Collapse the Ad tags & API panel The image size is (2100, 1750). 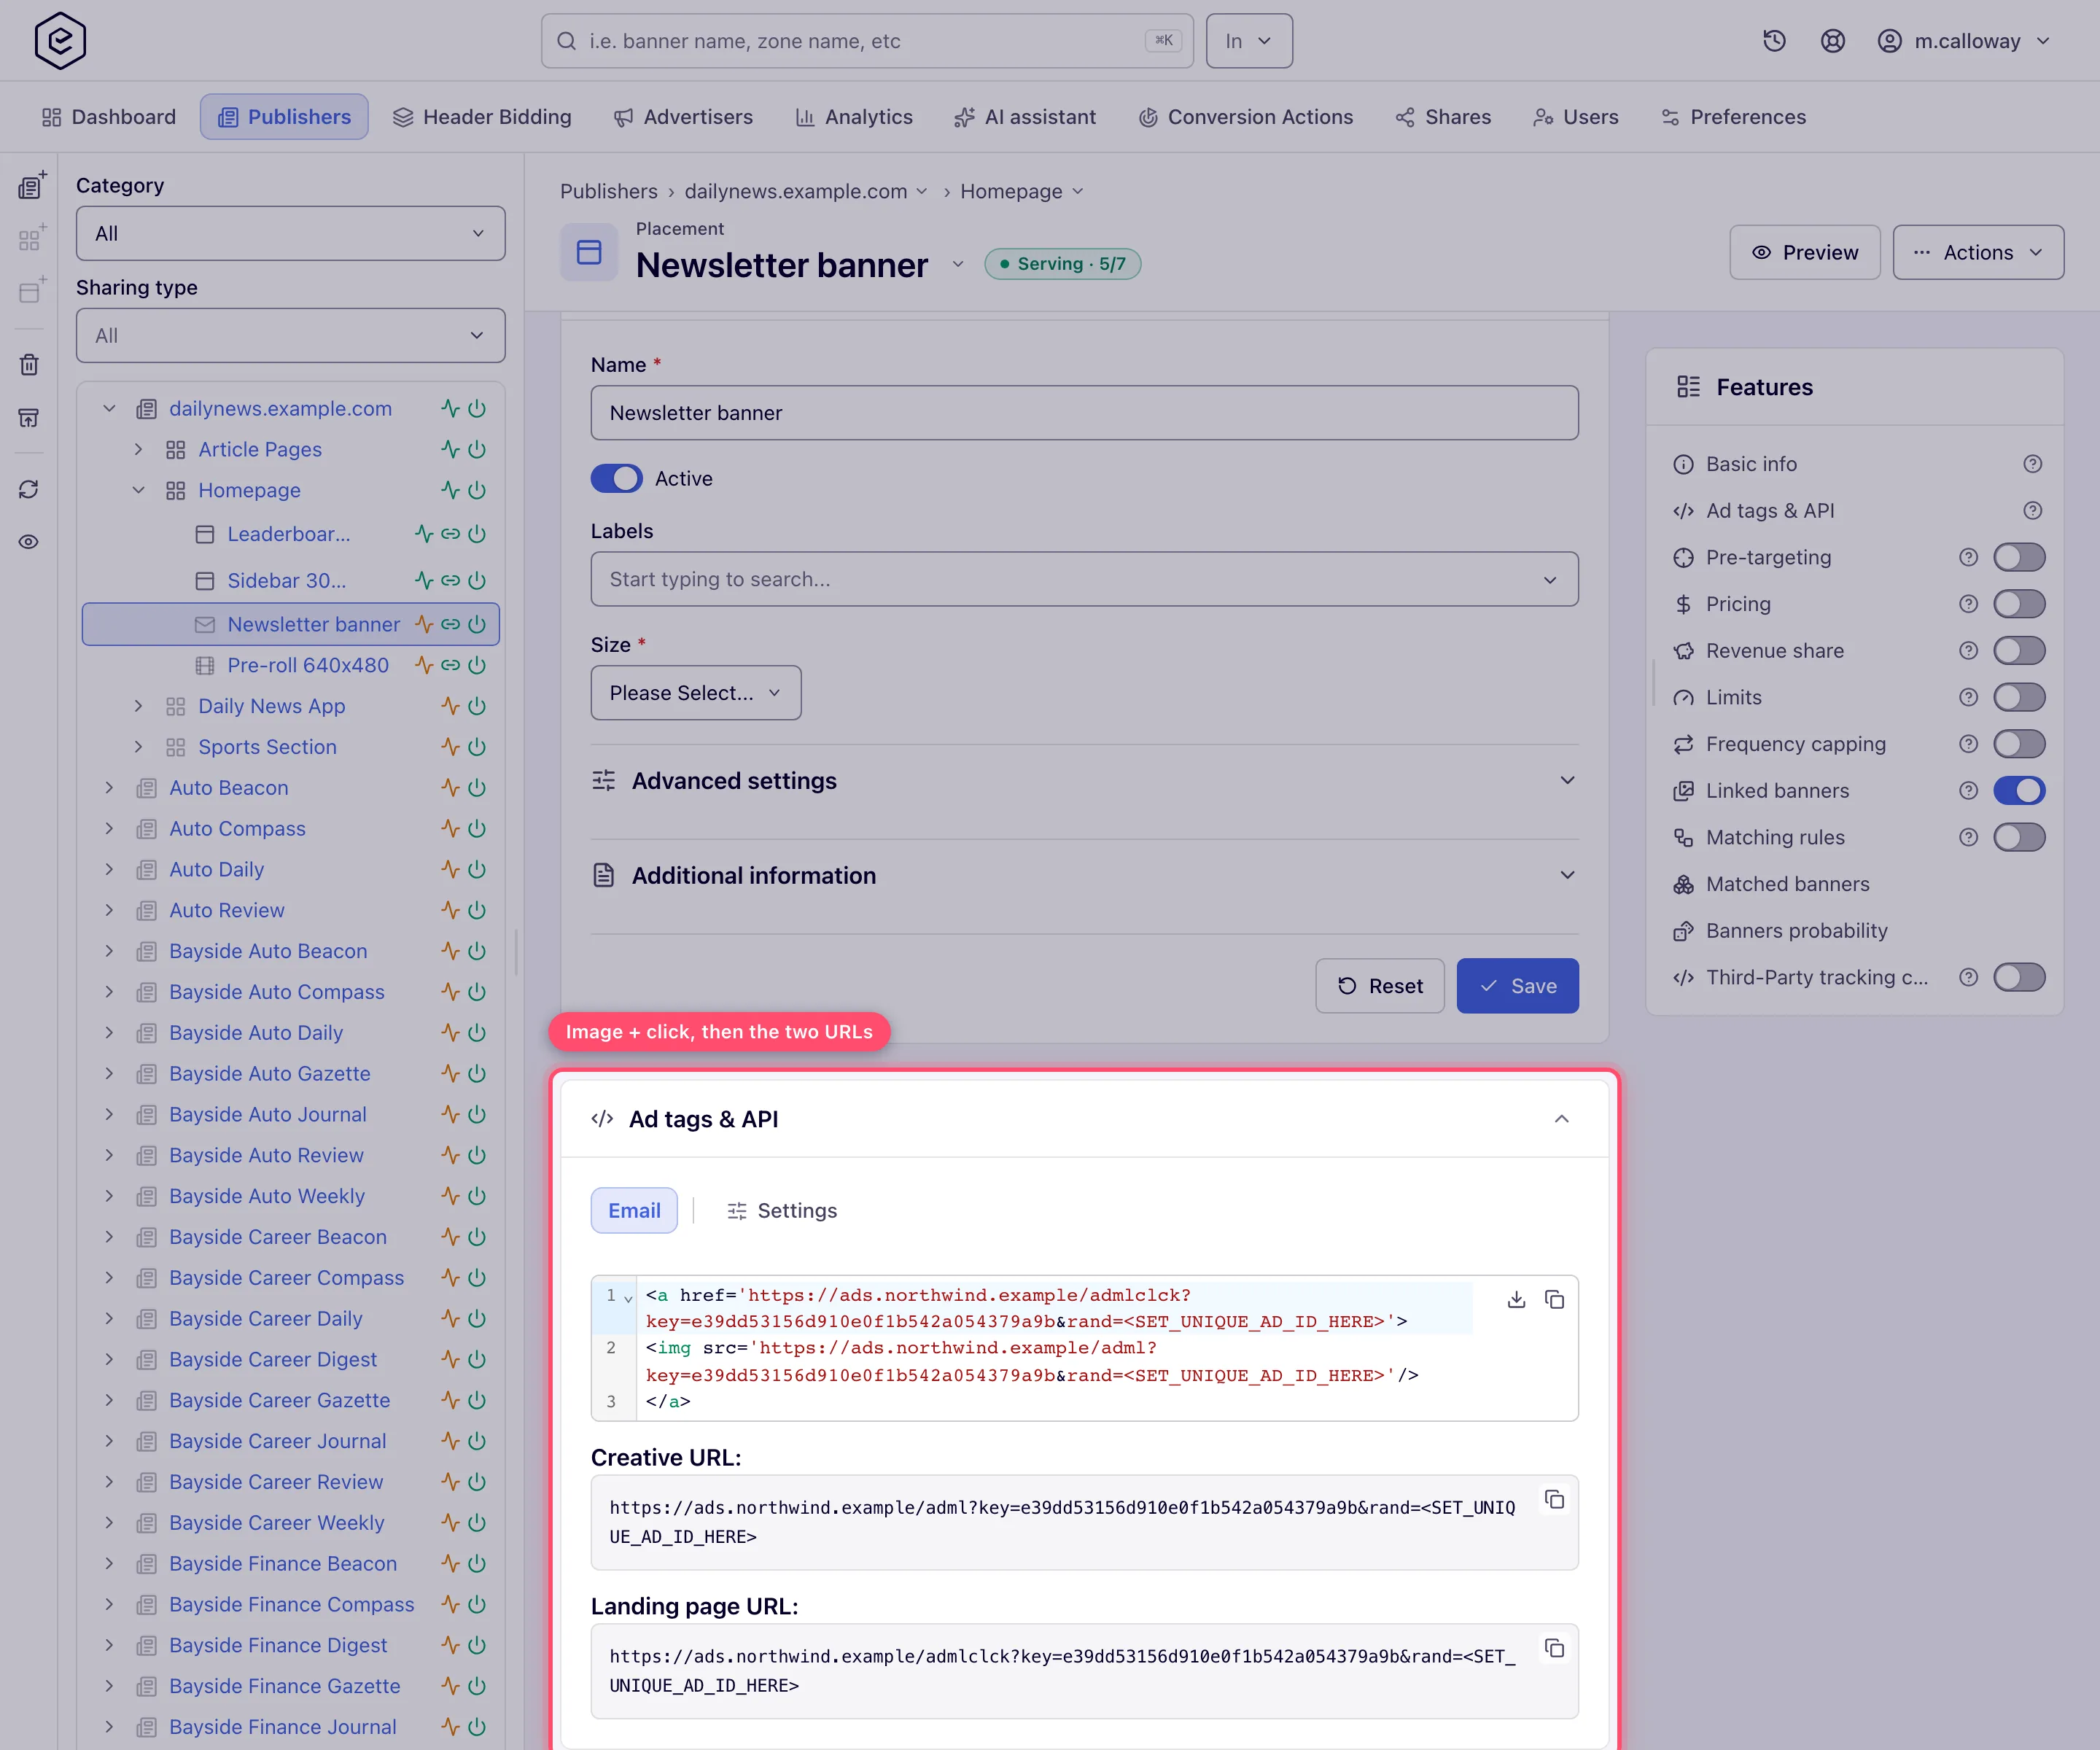1561,1119
